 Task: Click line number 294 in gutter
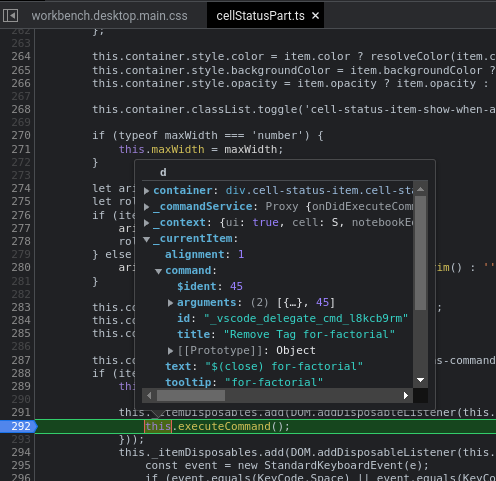21,452
